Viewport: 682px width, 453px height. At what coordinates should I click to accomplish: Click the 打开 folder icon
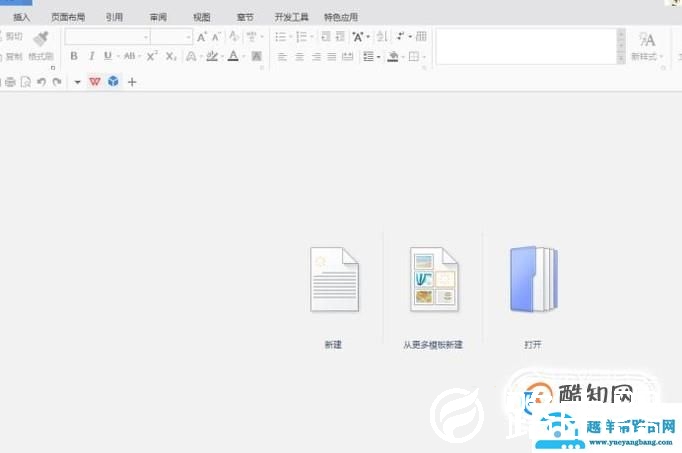tap(534, 279)
